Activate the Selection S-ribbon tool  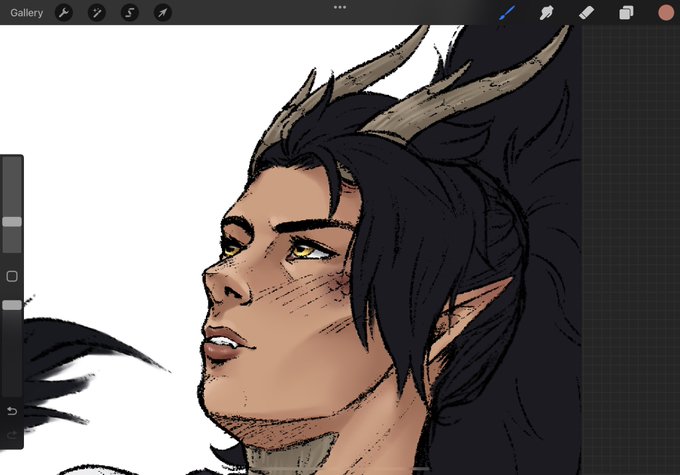click(130, 13)
